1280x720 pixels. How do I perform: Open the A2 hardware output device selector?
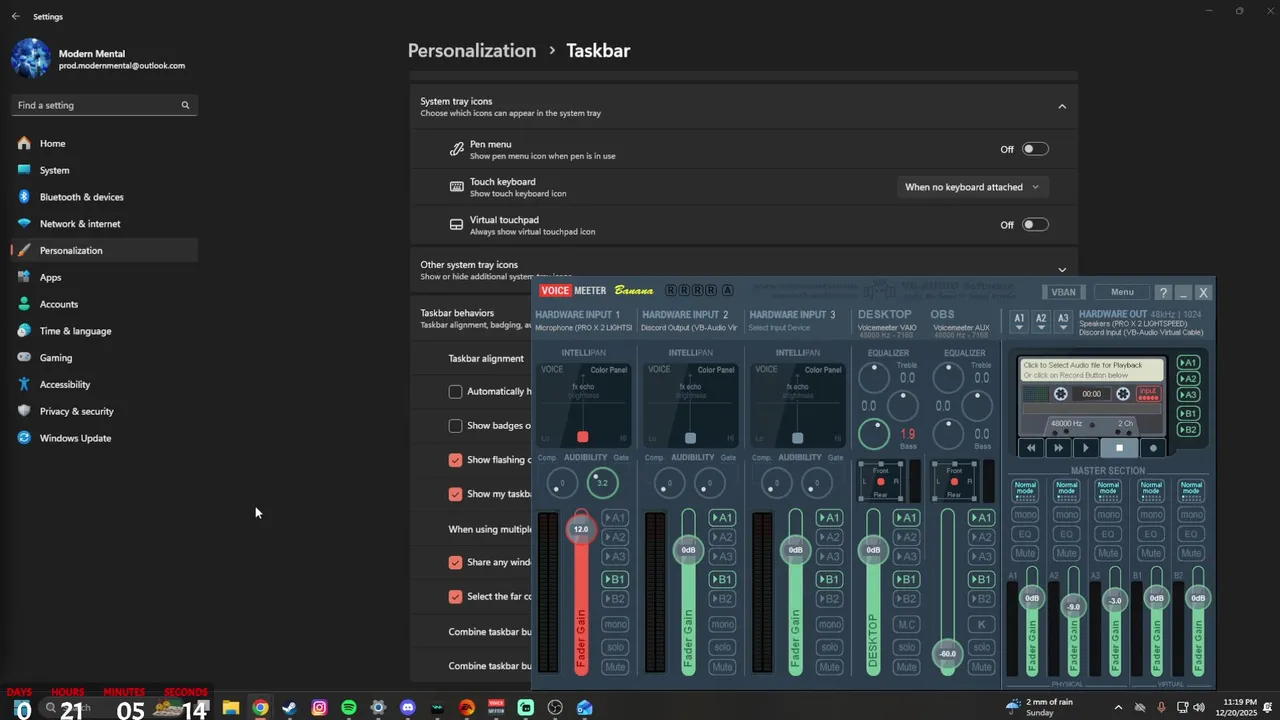click(x=1041, y=321)
